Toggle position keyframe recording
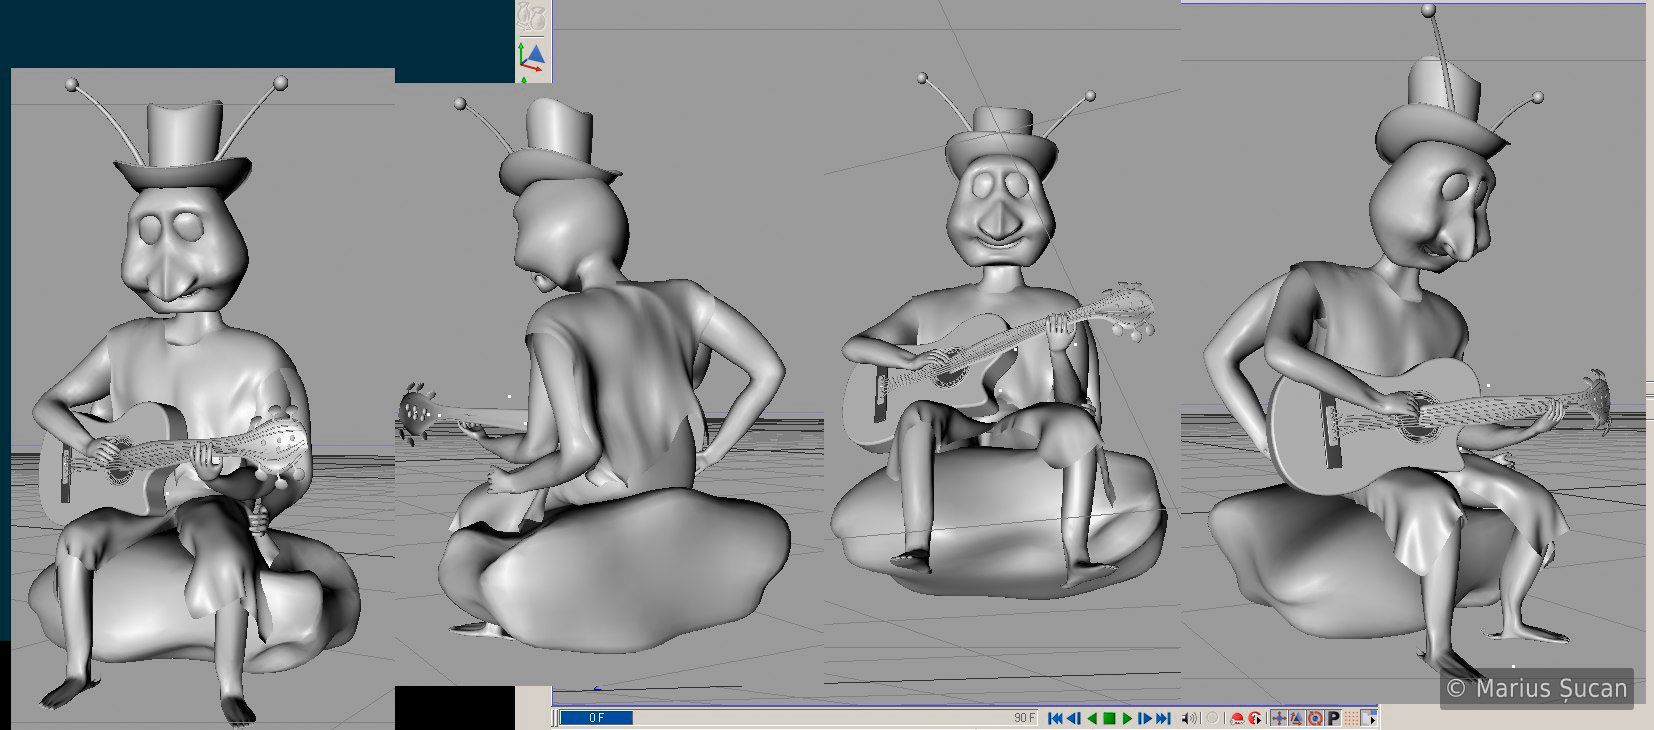 (x=1278, y=718)
